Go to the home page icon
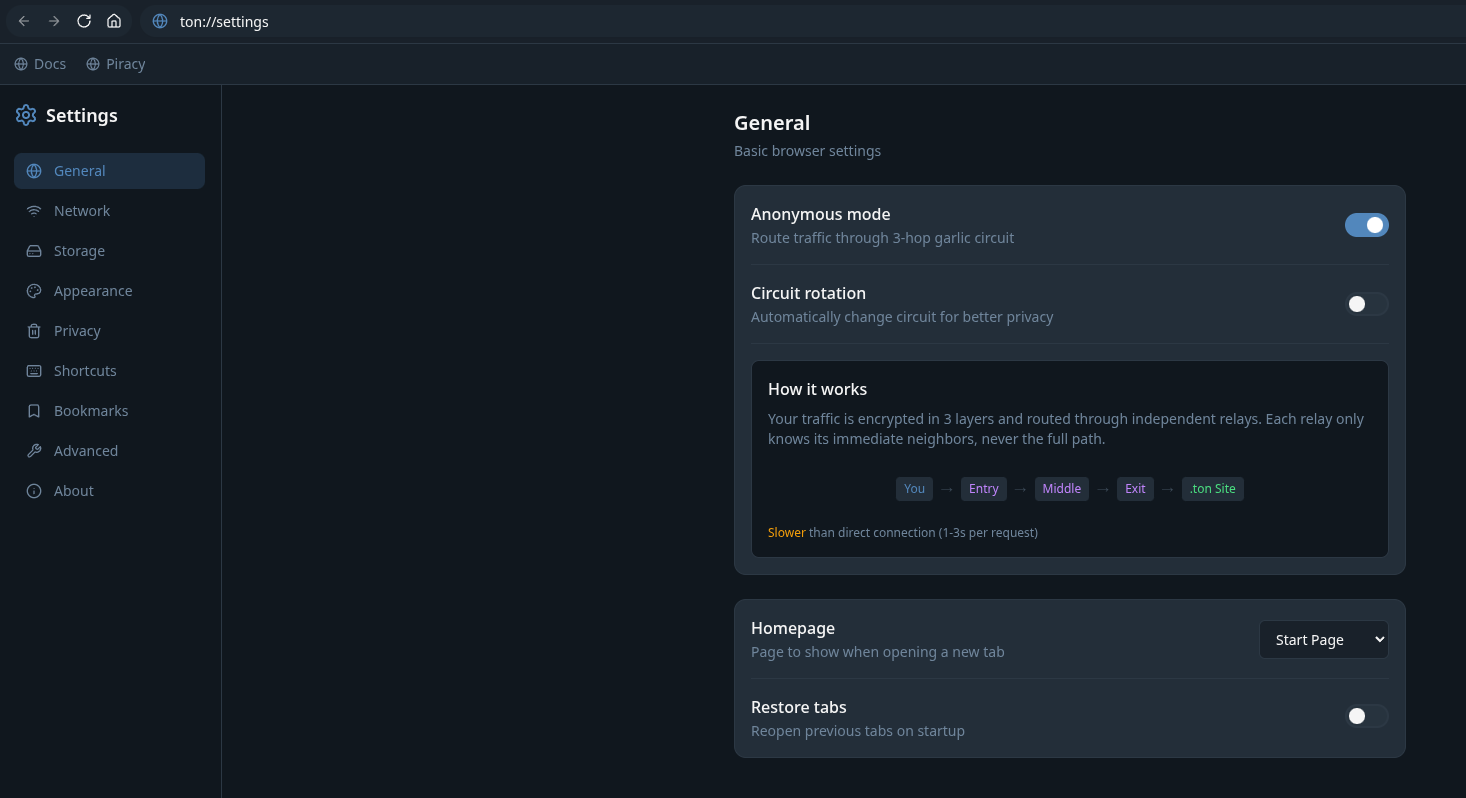Viewport: 1466px width, 798px height. point(114,21)
